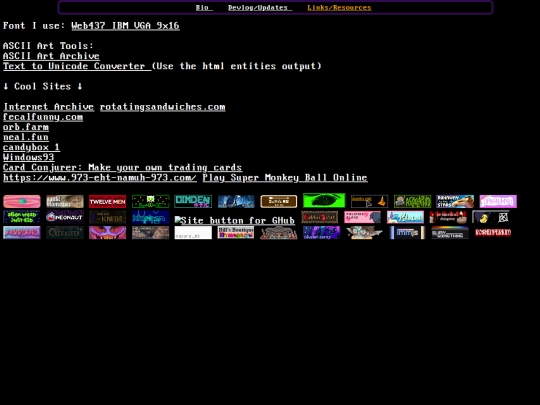Click the green alien weird site button

pos(22,217)
